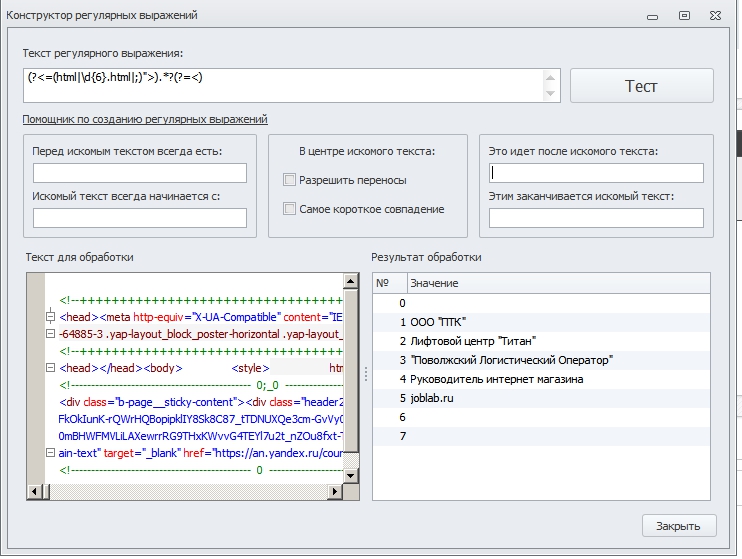742x559 pixels.
Task: Click the field under Искомый текст всегда начинается с
Action: [x=140, y=218]
